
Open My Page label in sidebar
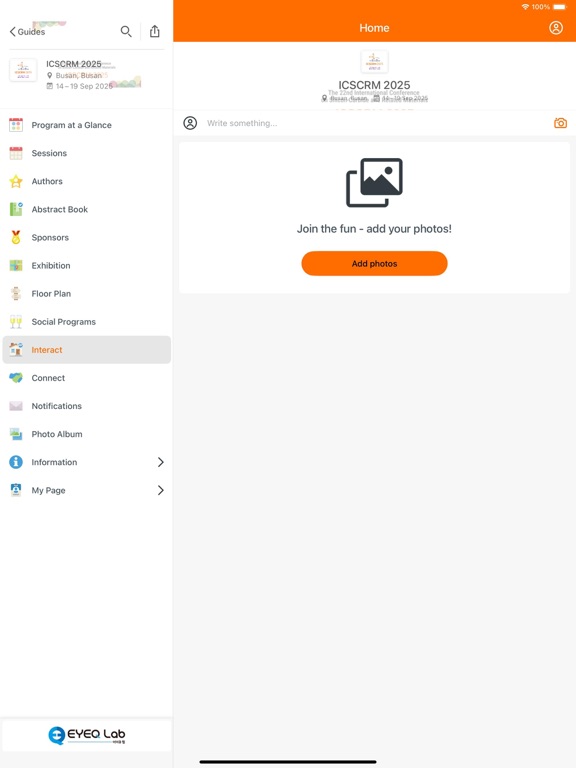pos(48,490)
